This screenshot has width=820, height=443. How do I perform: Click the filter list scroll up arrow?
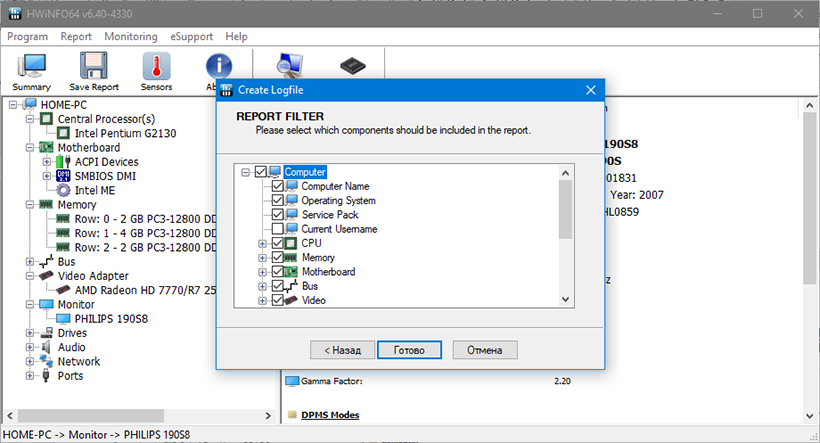[x=565, y=173]
